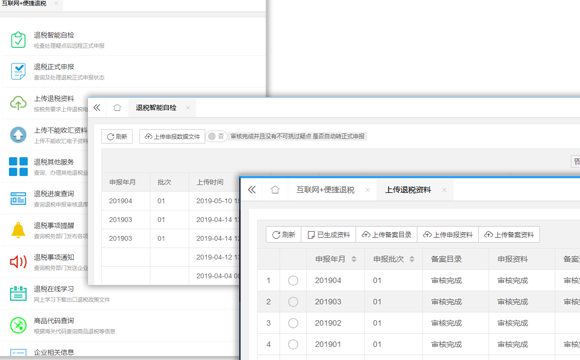Open 退税正式申报 checklist icon
580x360 pixels.
coord(18,71)
